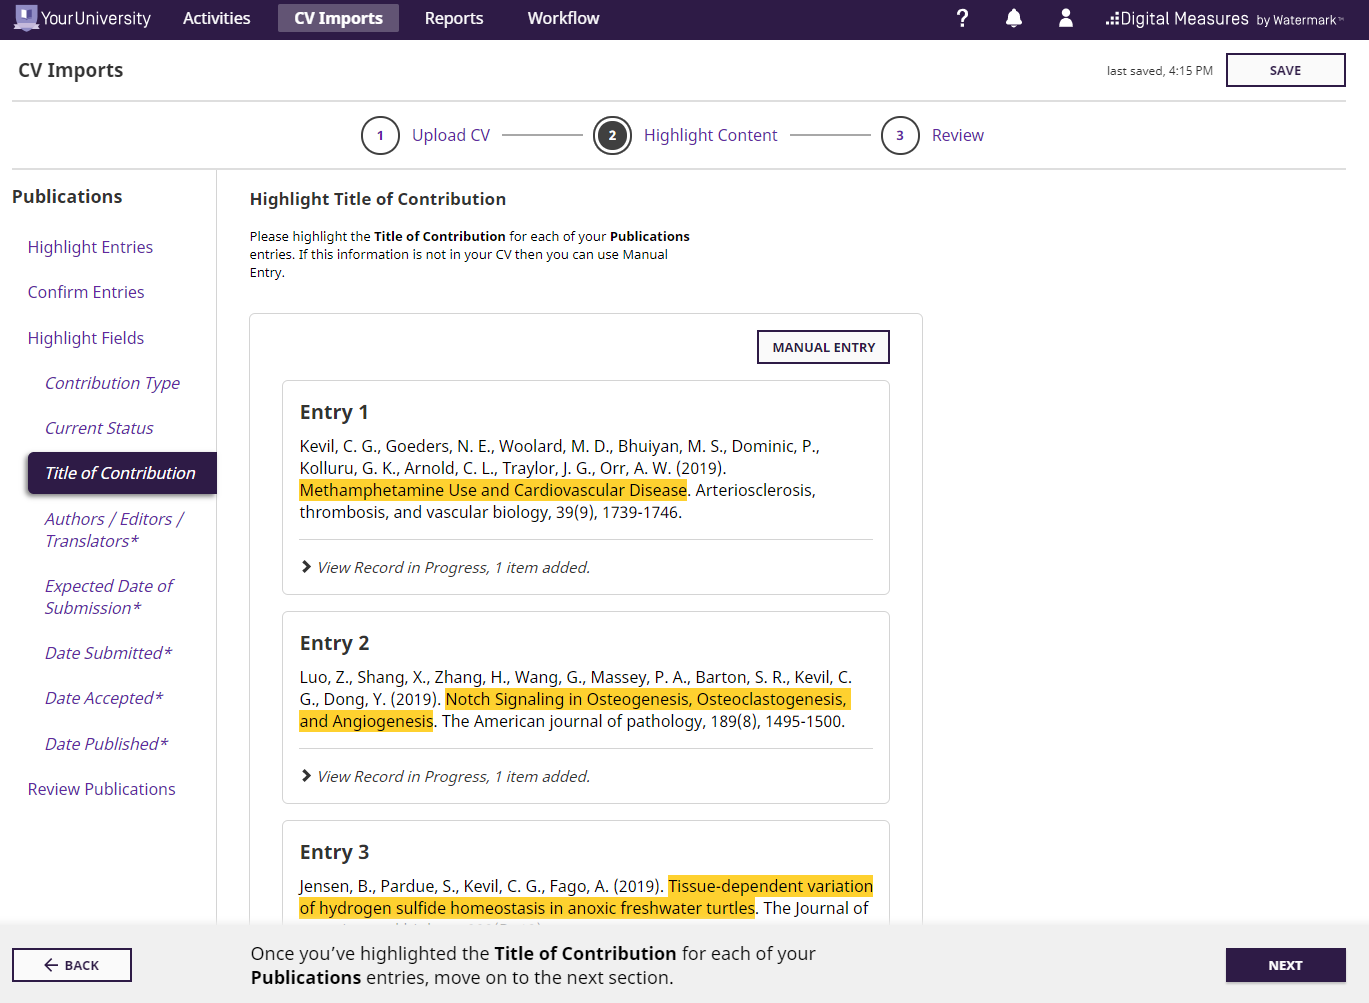Viewport: 1369px width, 1003px height.
Task: Open the user profile icon
Action: coord(1066,18)
